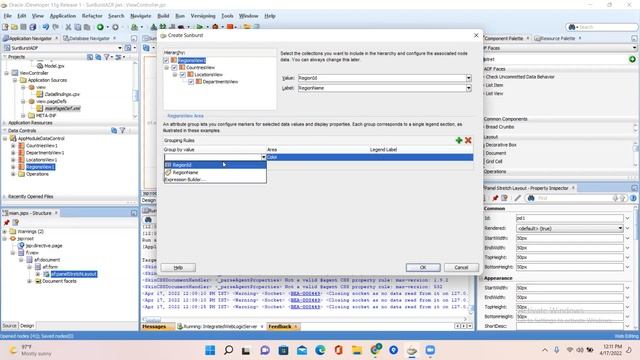Viewport: 640px width, 360px height.
Task: Open Feedback tab in log panel
Action: [x=280, y=327]
